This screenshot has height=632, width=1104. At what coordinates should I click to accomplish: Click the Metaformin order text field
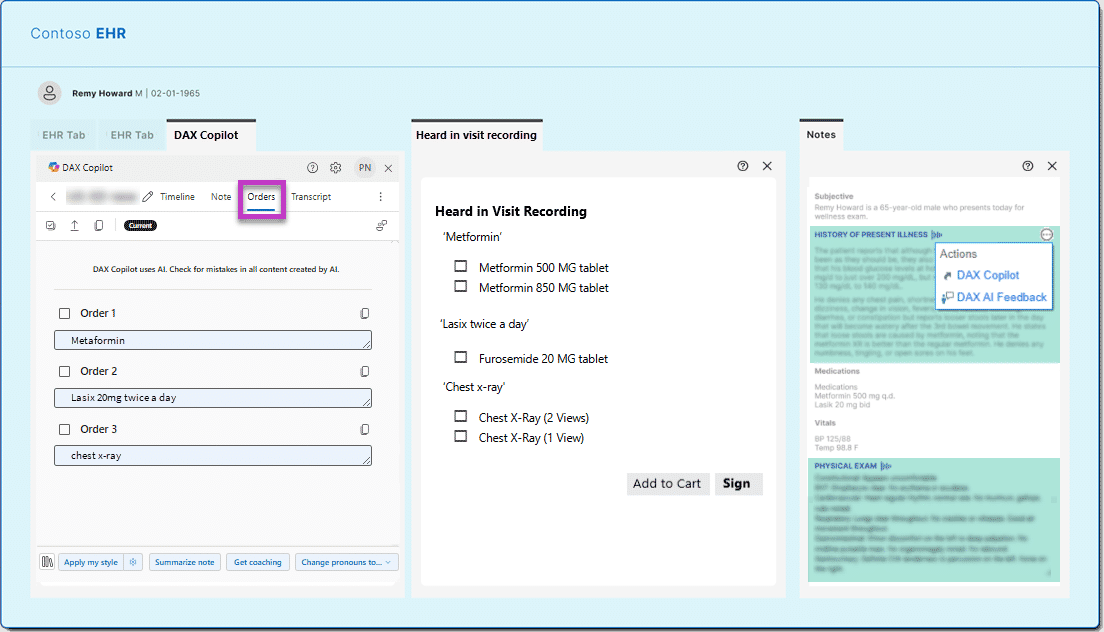[x=212, y=340]
